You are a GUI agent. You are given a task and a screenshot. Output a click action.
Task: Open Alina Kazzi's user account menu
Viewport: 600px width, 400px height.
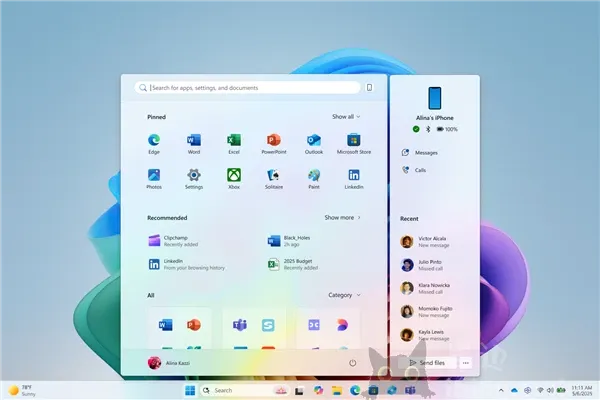(169, 363)
